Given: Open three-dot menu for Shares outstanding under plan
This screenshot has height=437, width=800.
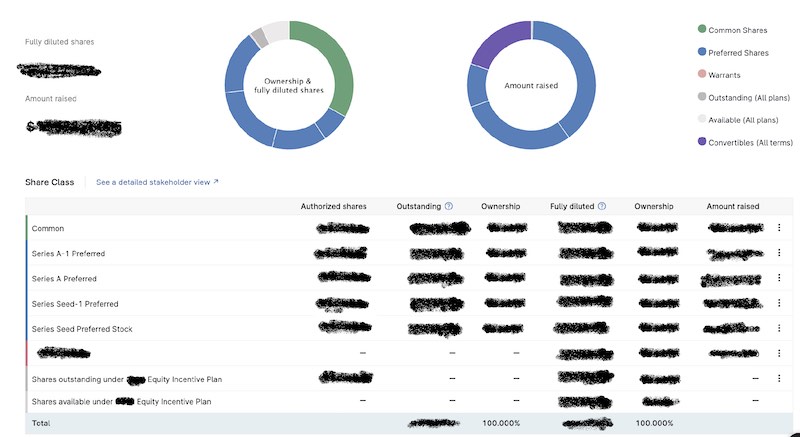Looking at the screenshot, I should (778, 378).
